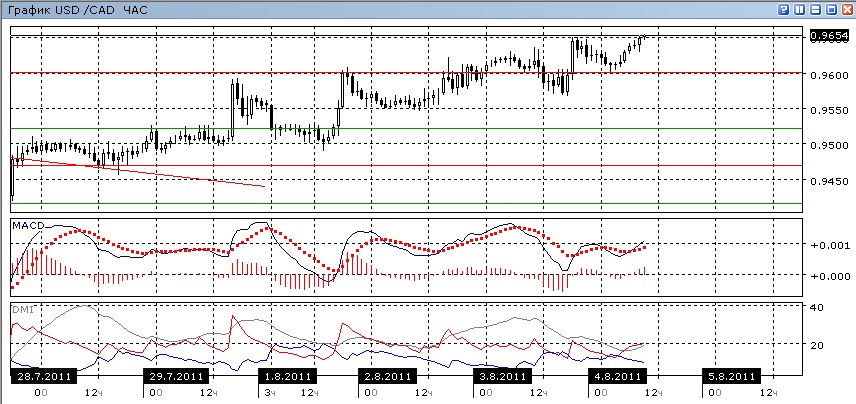Select the 28.7.2011 date marker

pyautogui.click(x=43, y=377)
